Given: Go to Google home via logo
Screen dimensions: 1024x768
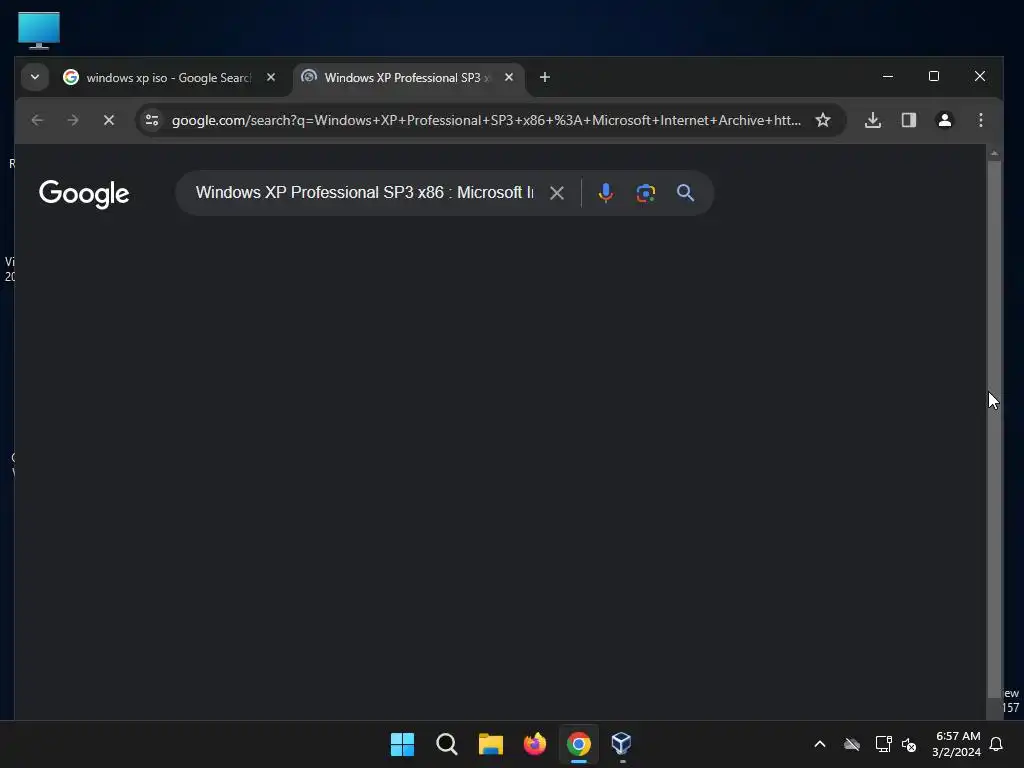Looking at the screenshot, I should (84, 194).
